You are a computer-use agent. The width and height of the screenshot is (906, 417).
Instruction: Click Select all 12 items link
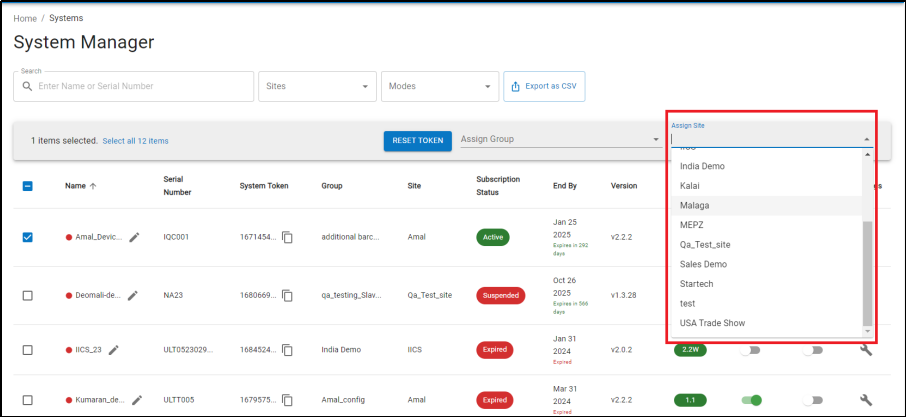pyautogui.click(x=136, y=141)
